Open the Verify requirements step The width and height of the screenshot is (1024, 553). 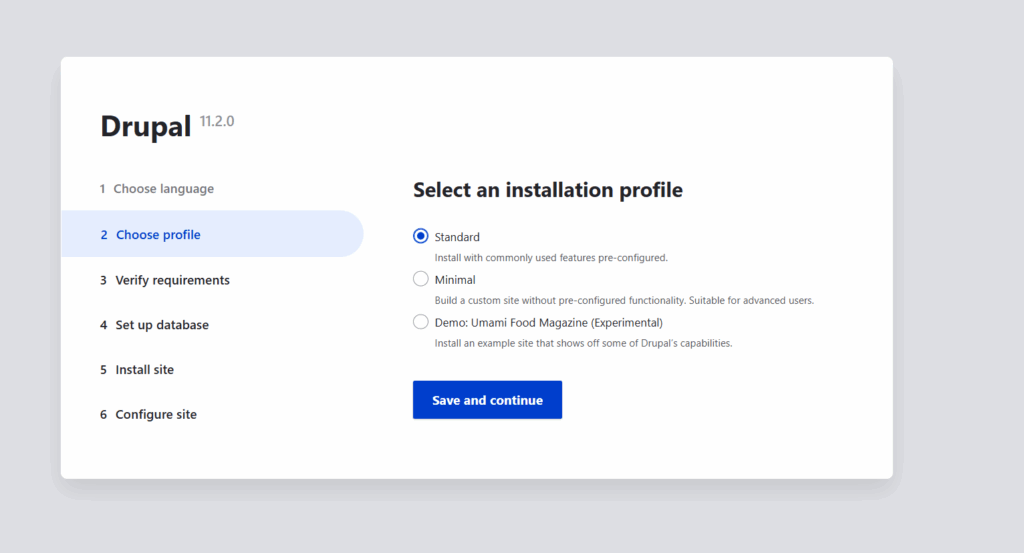pos(165,280)
